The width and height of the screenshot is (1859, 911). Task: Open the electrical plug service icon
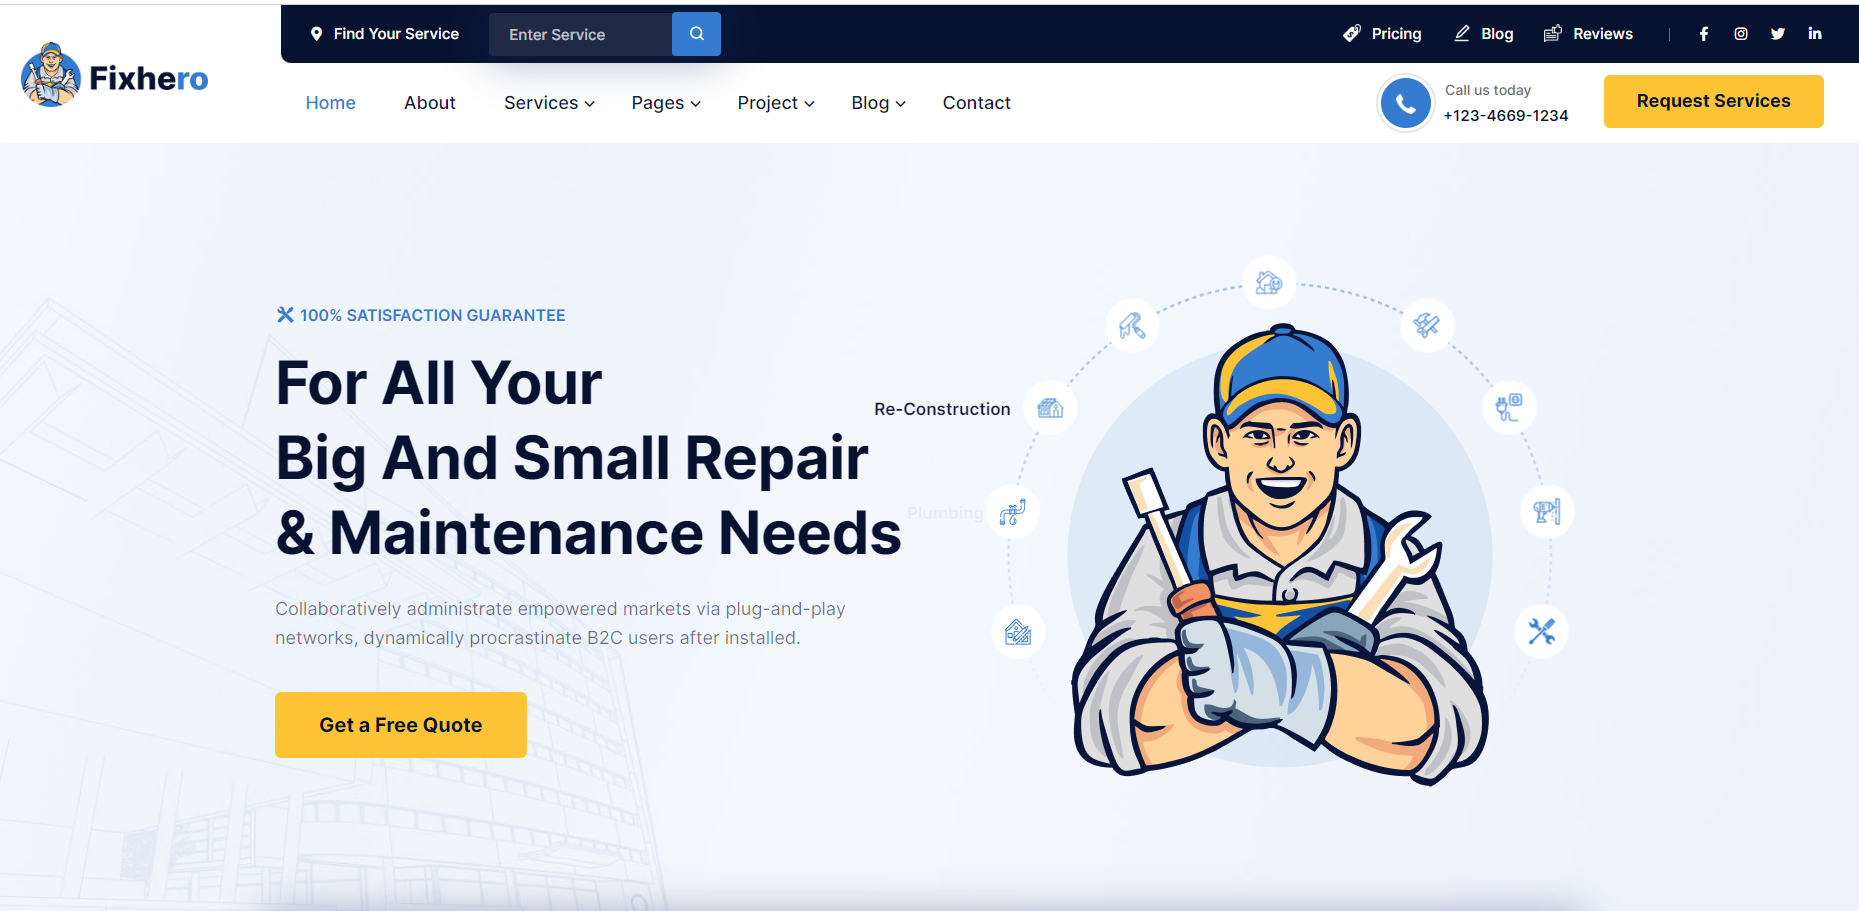click(x=1509, y=407)
